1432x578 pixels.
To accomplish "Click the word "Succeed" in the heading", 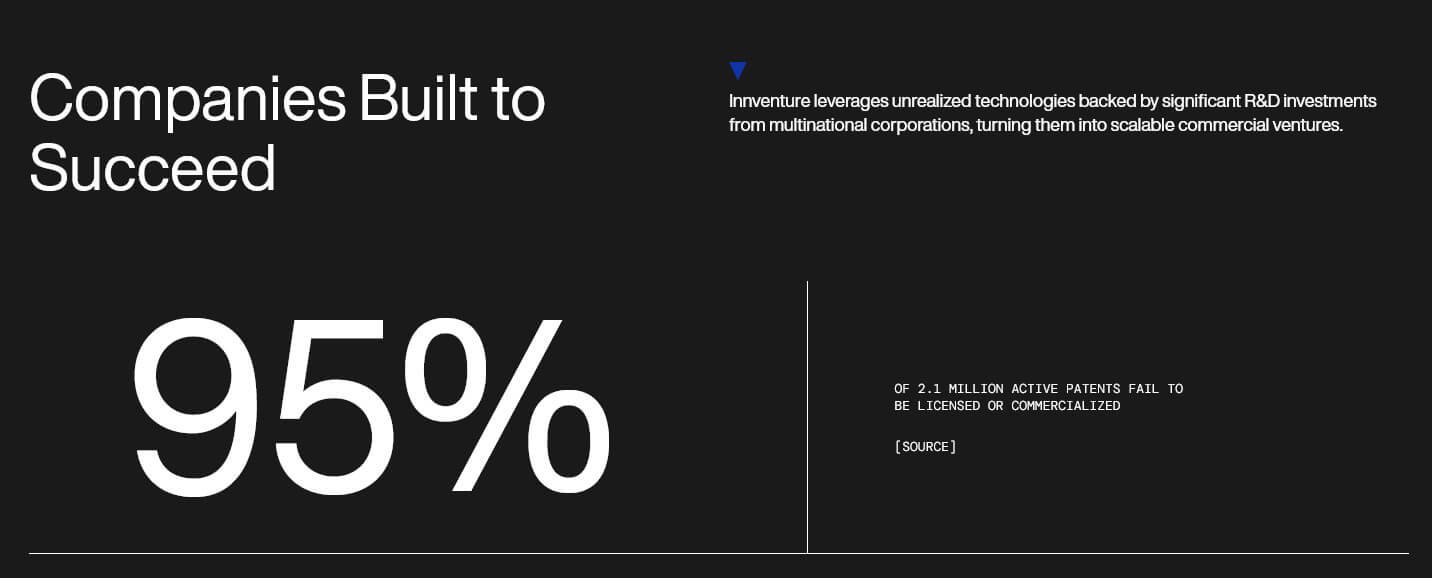I will (152, 168).
